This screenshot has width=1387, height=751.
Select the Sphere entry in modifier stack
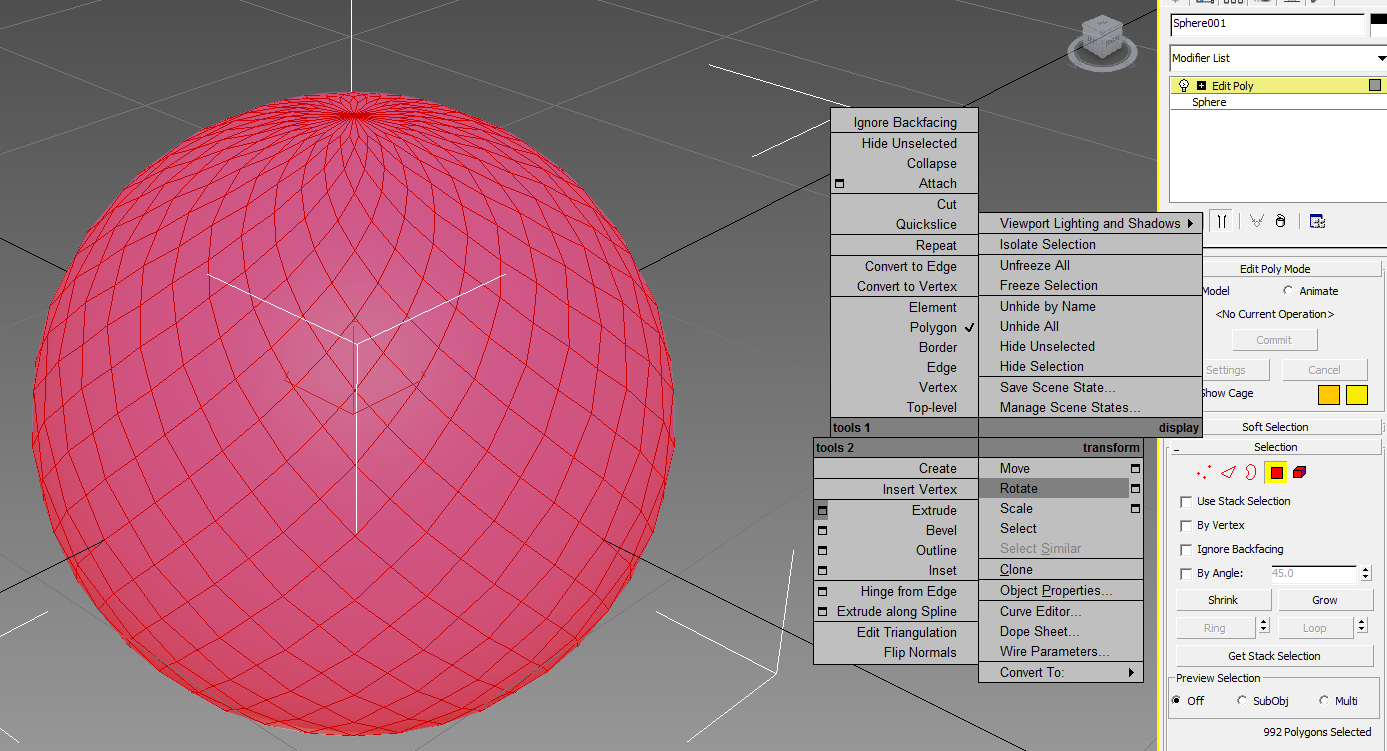(x=1209, y=102)
